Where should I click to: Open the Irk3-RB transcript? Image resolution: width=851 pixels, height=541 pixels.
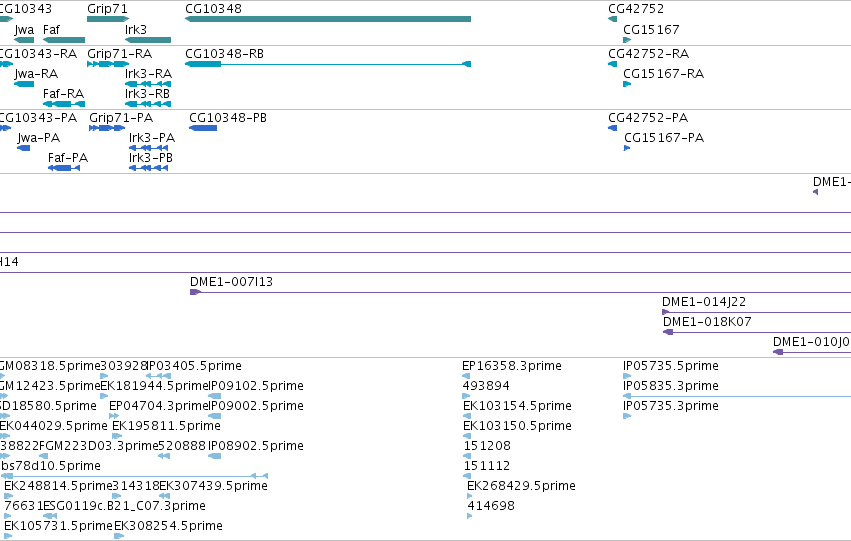(x=148, y=94)
